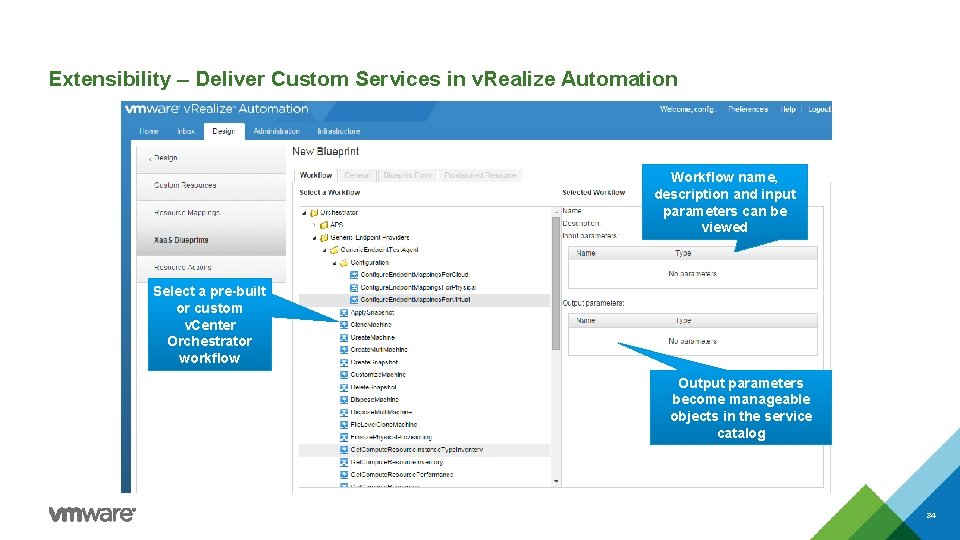Click the workflow tree scroll-down arrow
This screenshot has height=540, width=960.
pyautogui.click(x=556, y=481)
